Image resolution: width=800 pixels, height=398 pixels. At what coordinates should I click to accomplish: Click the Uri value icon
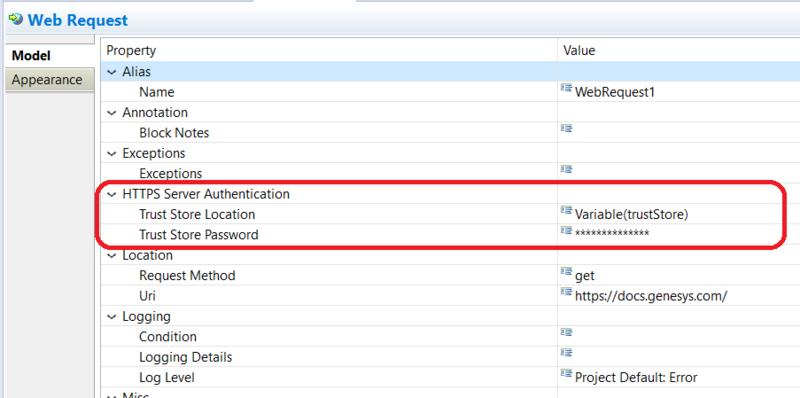(566, 292)
